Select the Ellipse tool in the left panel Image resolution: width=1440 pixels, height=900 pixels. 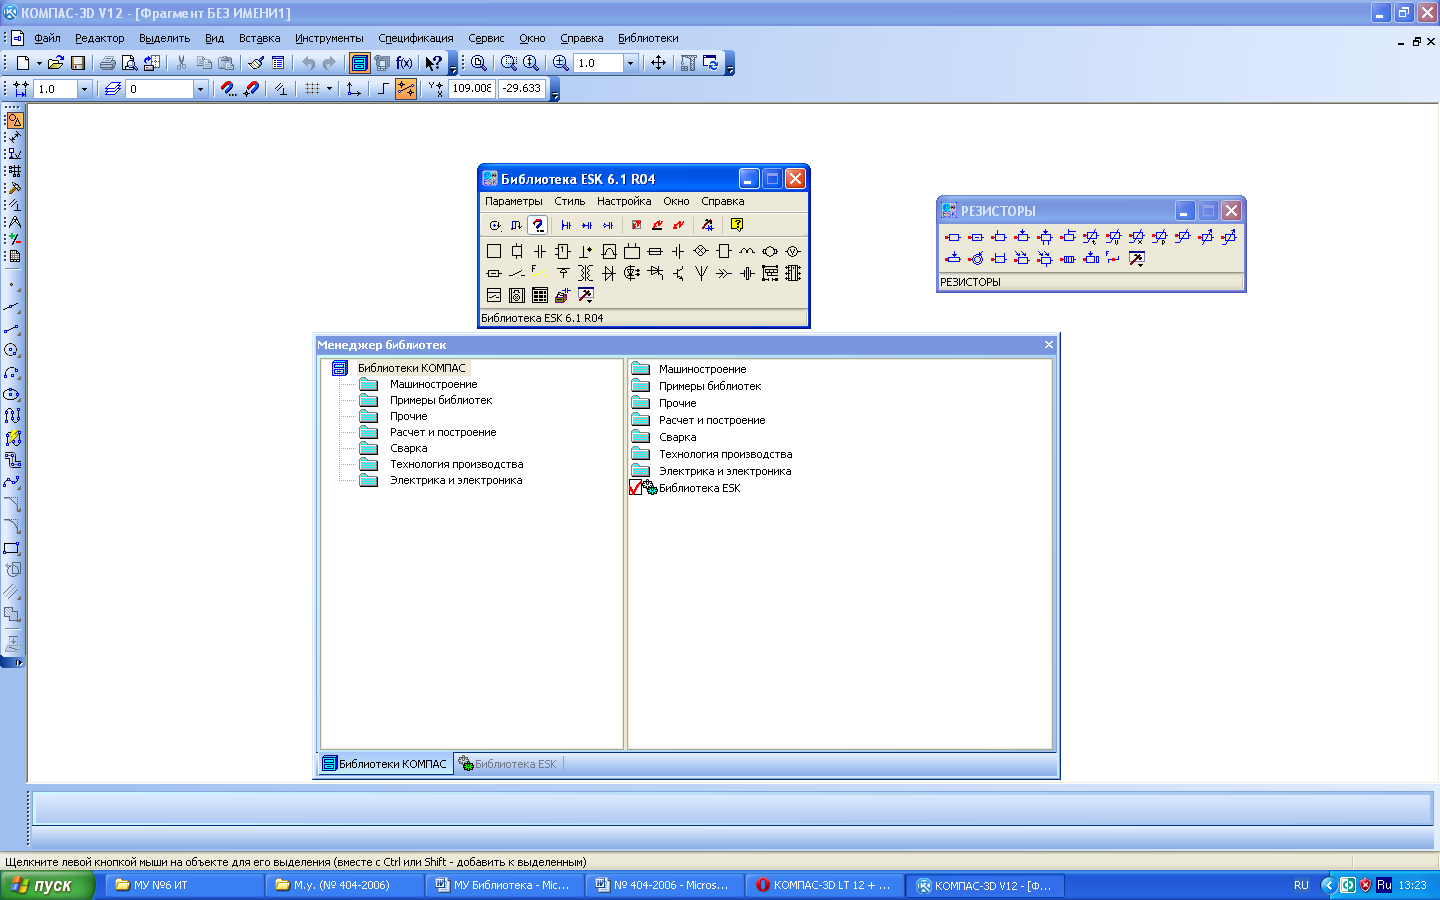coord(12,394)
